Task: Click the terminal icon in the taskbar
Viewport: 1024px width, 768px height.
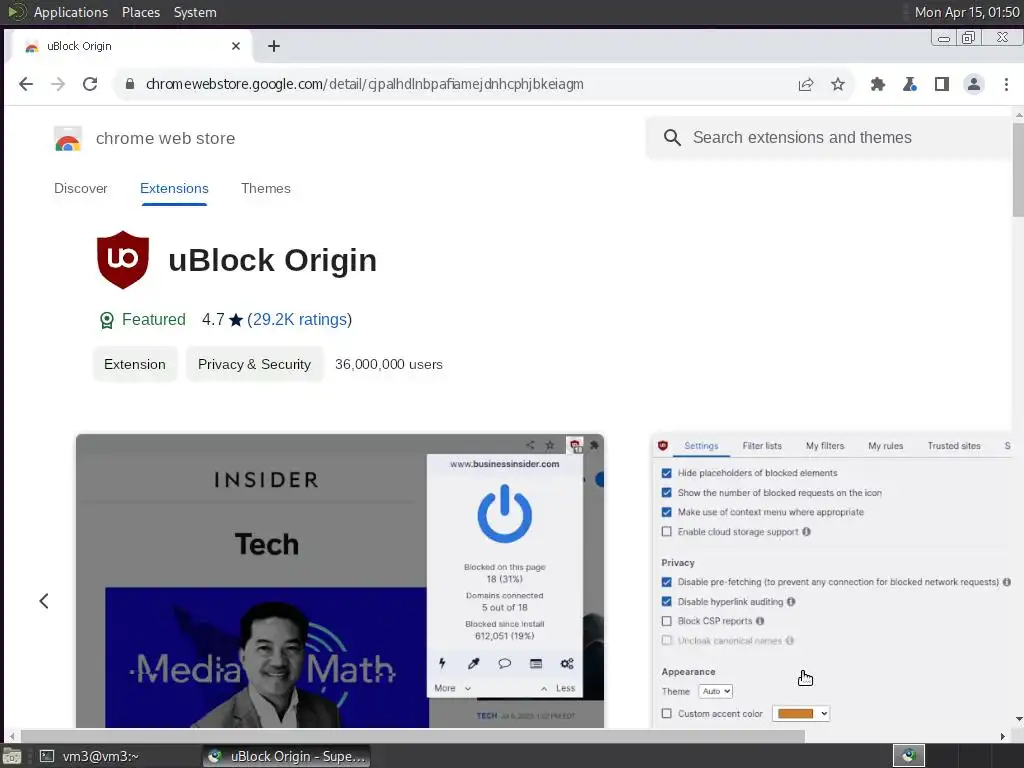Action: (46, 756)
